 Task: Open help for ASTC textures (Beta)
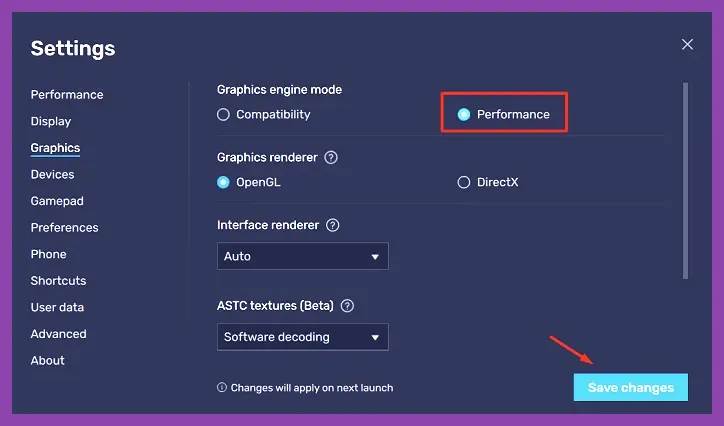(347, 306)
